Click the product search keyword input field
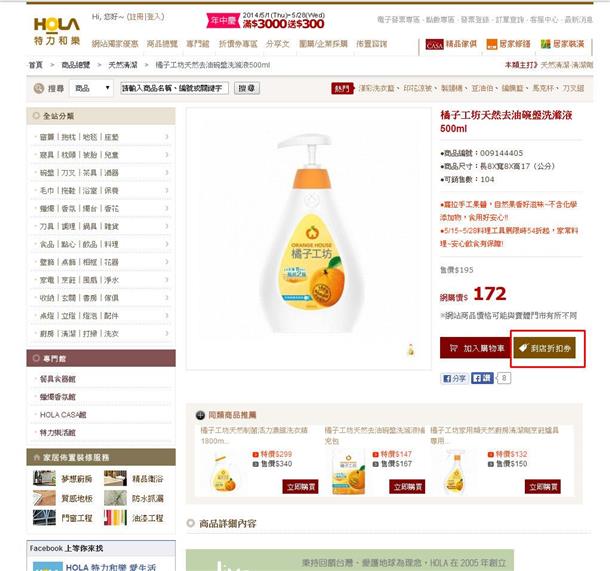610x571 pixels. [174, 89]
